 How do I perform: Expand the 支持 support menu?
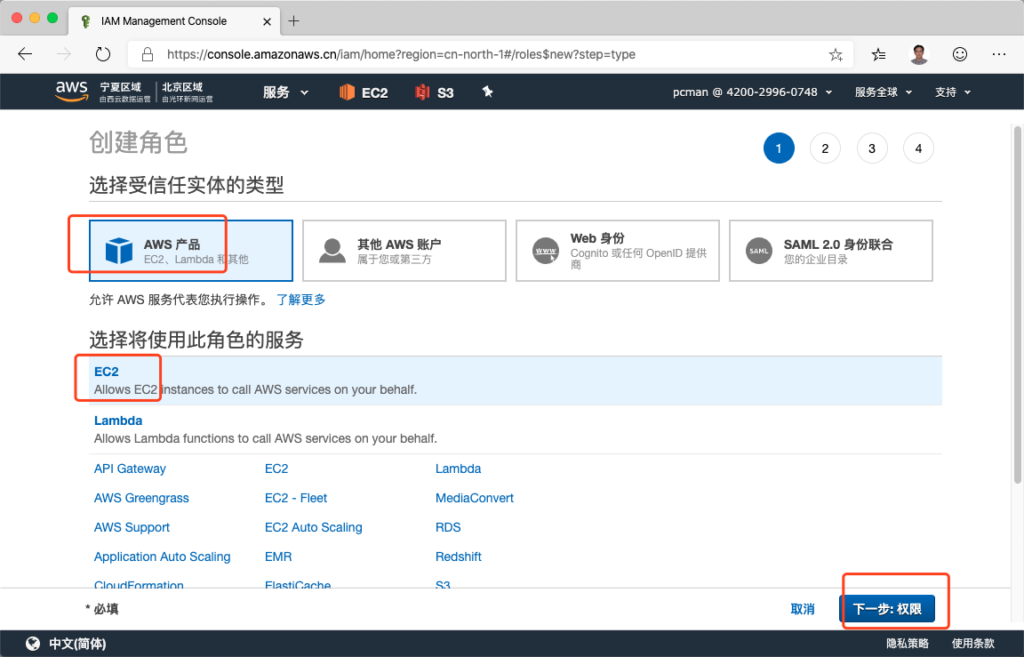click(952, 92)
